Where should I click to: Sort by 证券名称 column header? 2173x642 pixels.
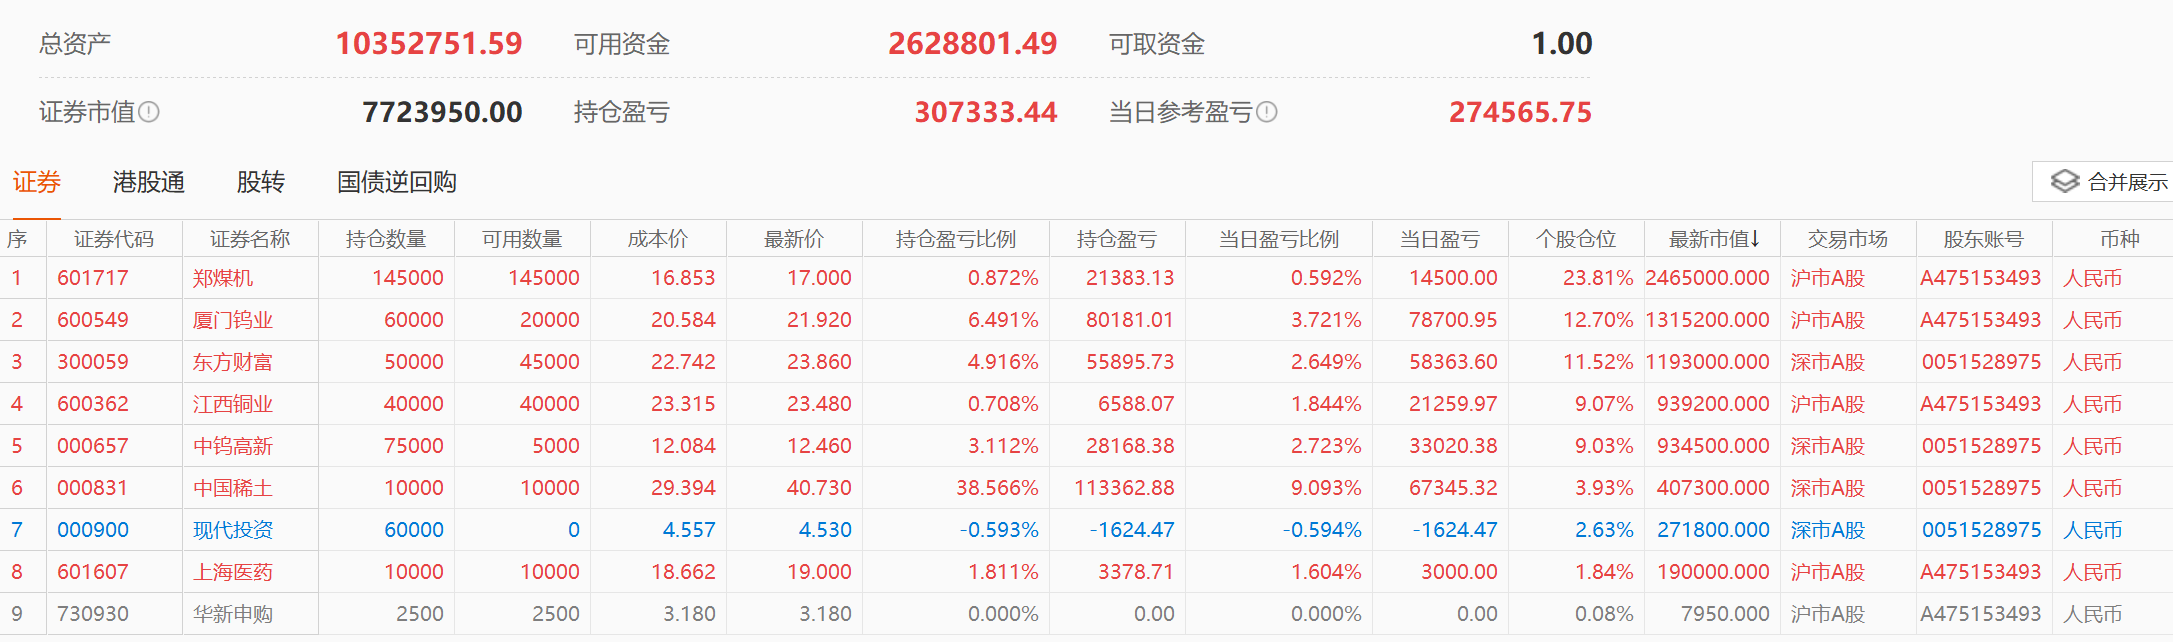pos(250,239)
